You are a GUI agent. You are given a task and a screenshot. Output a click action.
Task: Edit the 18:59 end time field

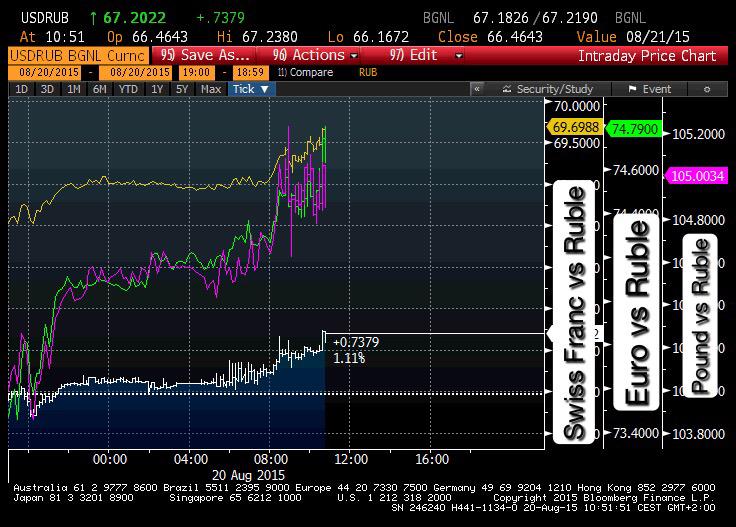click(250, 72)
